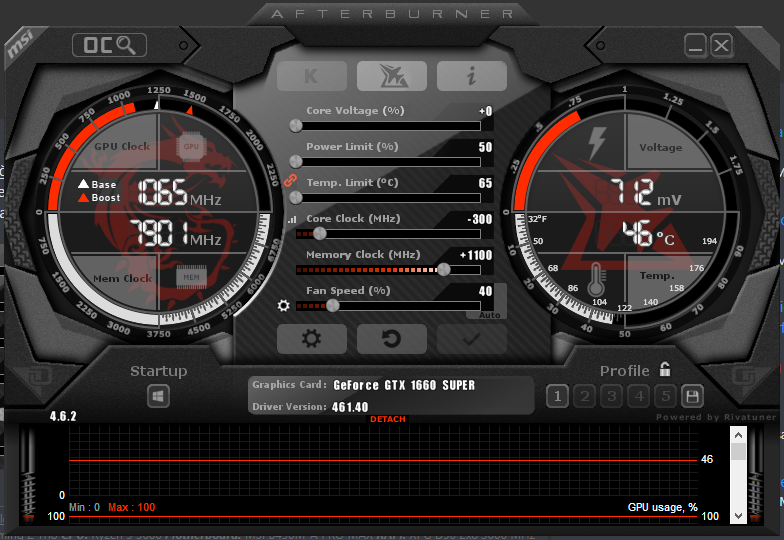Screen dimensions: 784x540
Task: Click the fan speed settings gear icon
Action: pyautogui.click(x=284, y=306)
